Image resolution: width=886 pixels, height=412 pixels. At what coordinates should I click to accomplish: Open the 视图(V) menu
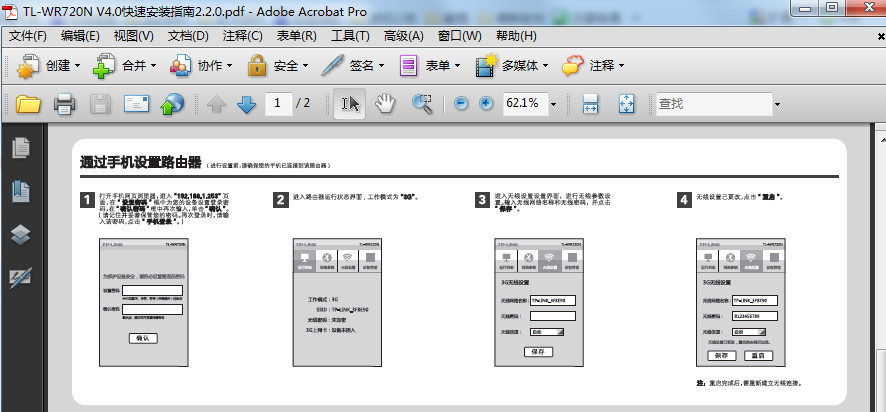133,36
